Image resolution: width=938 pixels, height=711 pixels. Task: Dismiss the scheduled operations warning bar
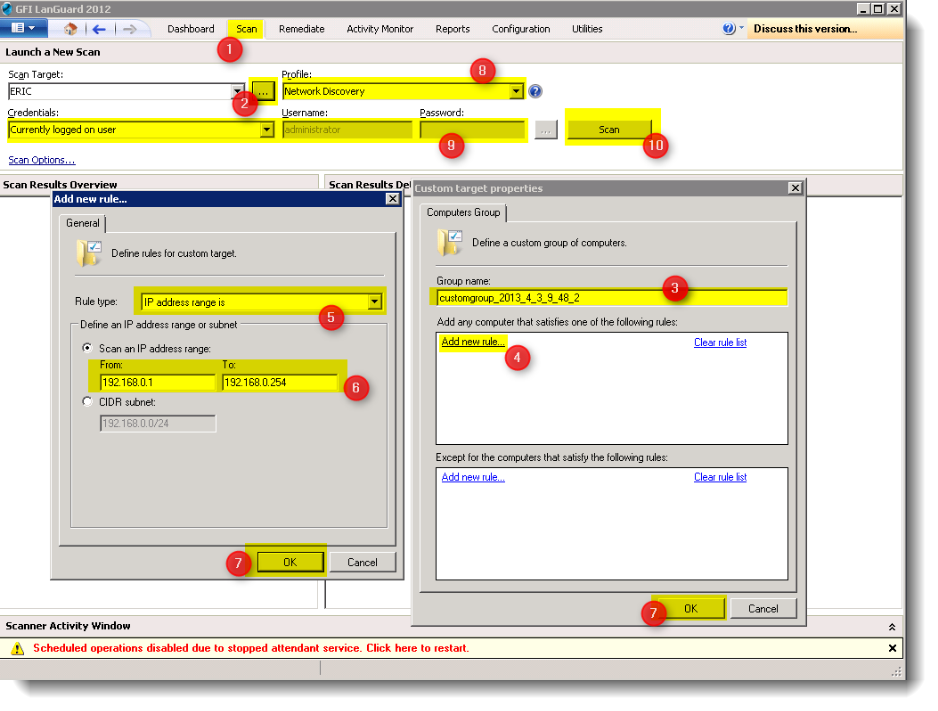(892, 648)
